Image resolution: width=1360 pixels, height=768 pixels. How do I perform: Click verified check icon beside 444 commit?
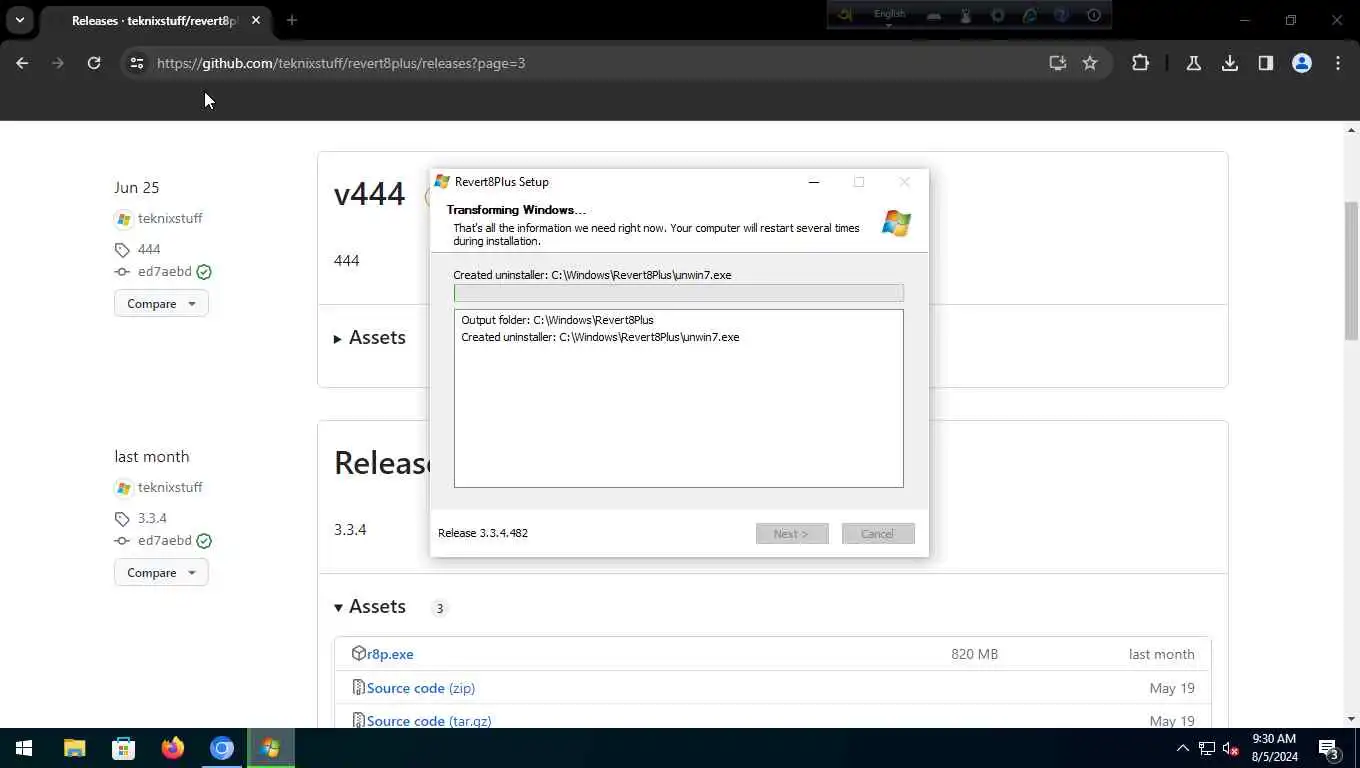coord(204,271)
